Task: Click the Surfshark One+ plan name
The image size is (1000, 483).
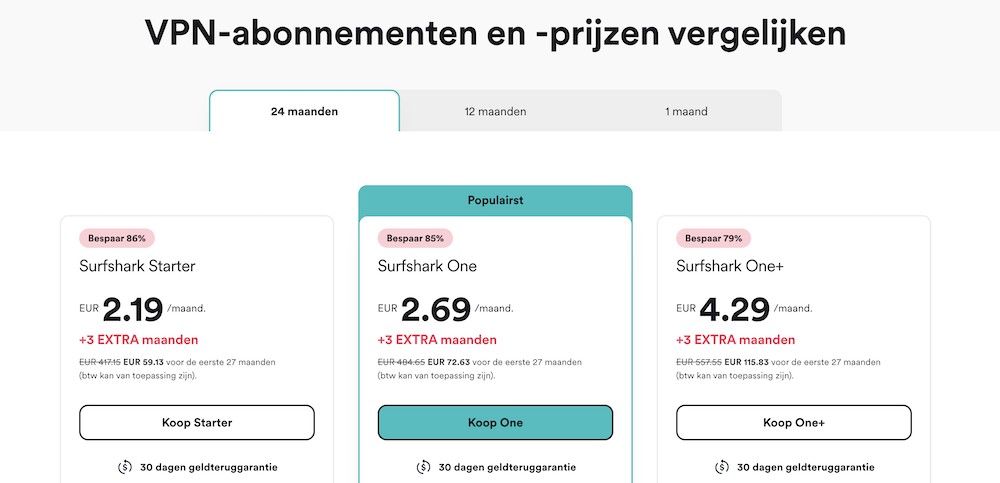Action: tap(732, 266)
